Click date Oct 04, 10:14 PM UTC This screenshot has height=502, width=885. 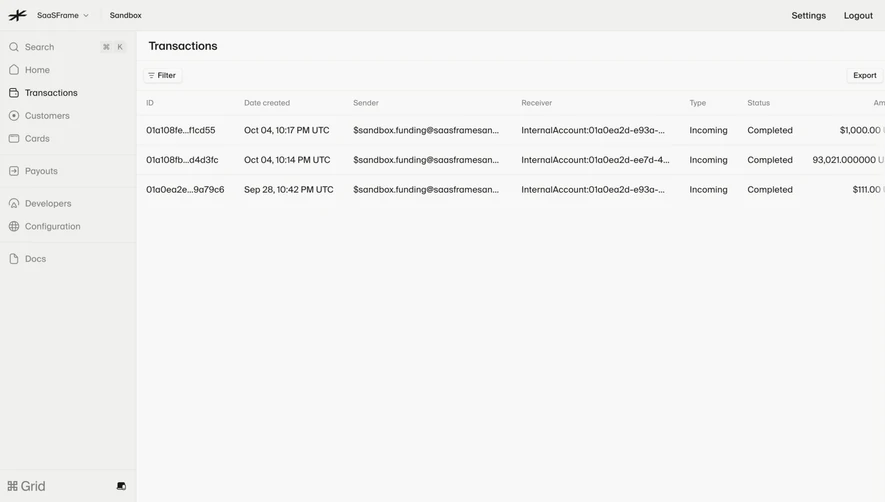287,160
